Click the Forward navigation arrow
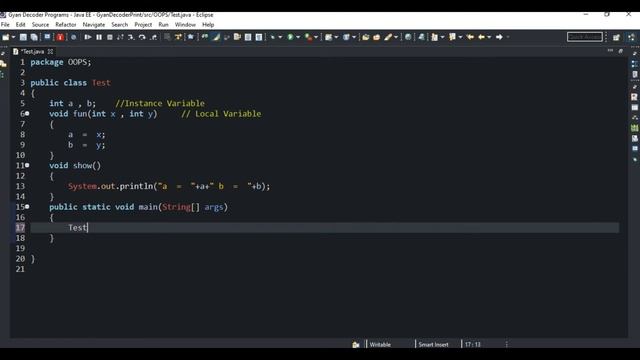Screen dimensions: 640x360 tap(499, 37)
